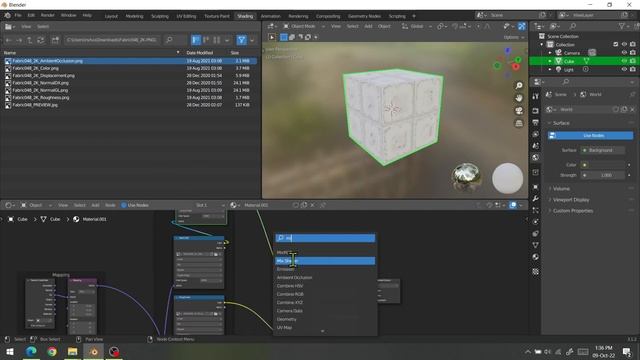
Task: Hide the Light in the outliner
Action: [624, 69]
